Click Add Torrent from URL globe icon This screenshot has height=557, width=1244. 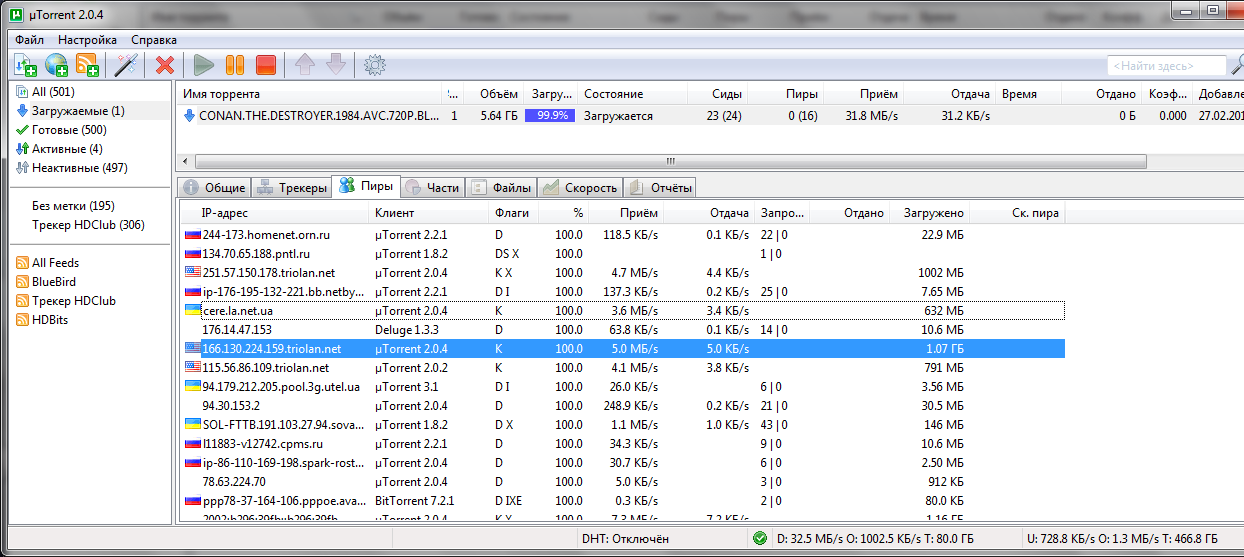click(x=57, y=65)
